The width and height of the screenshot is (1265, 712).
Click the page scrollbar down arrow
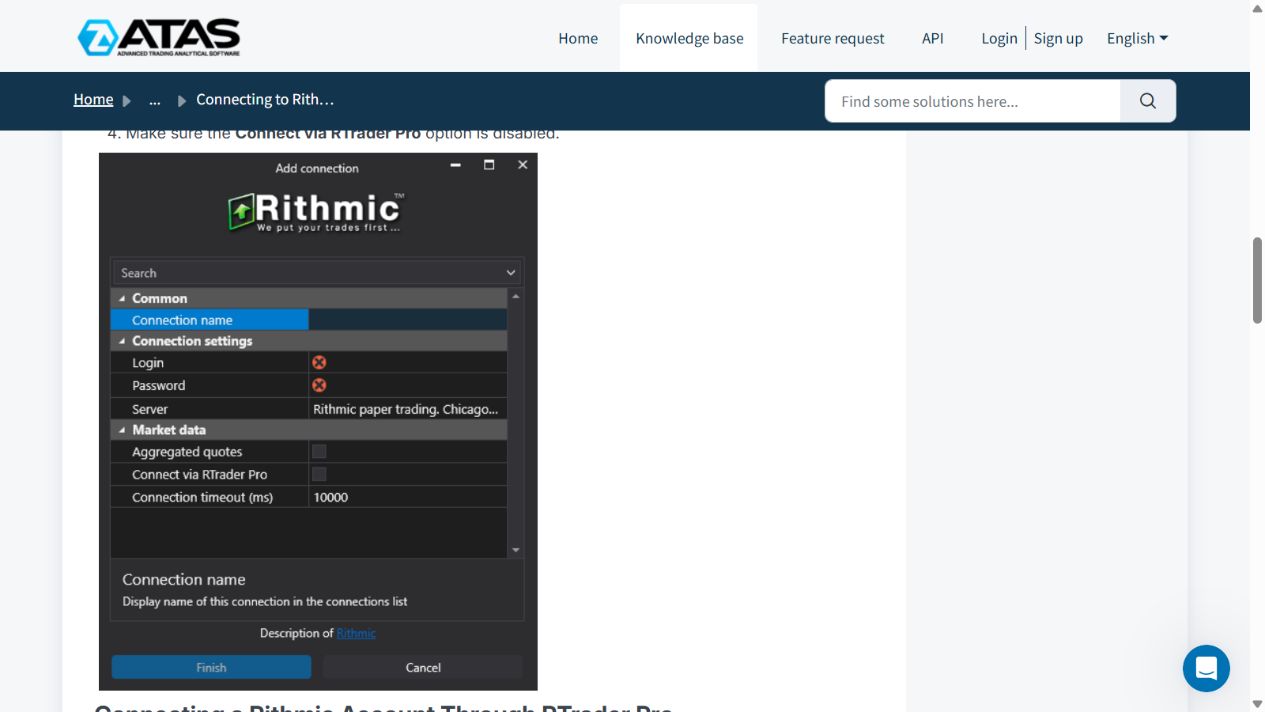(x=1257, y=703)
